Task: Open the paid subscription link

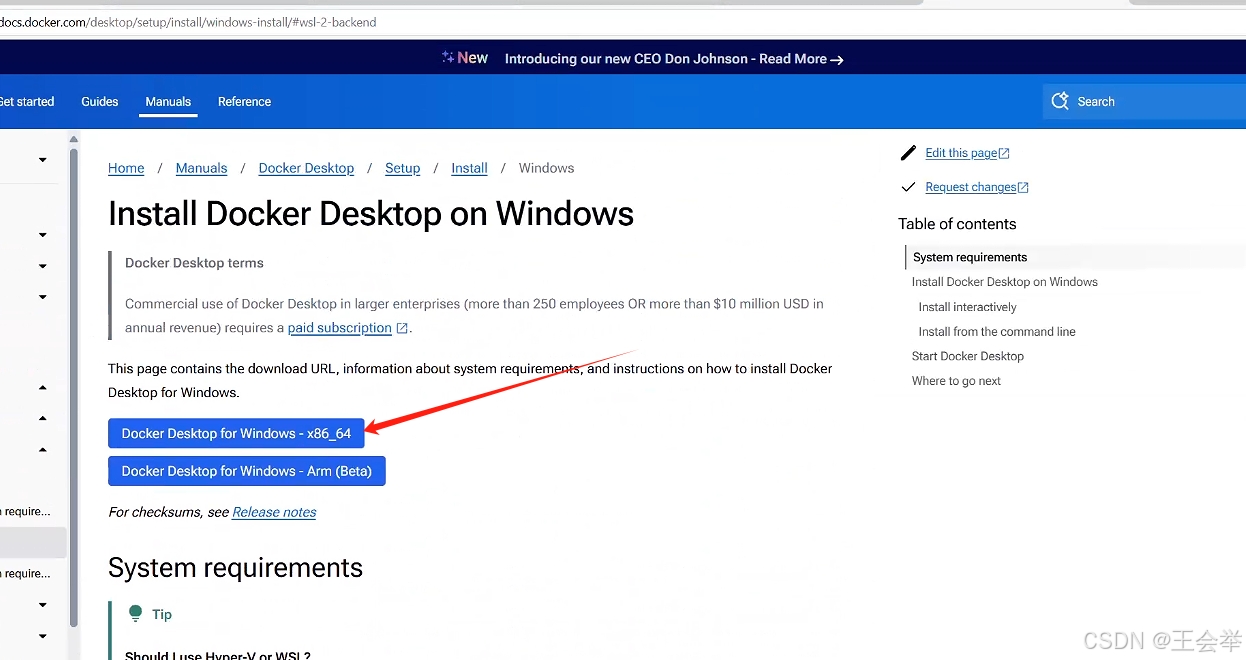Action: pyautogui.click(x=340, y=328)
